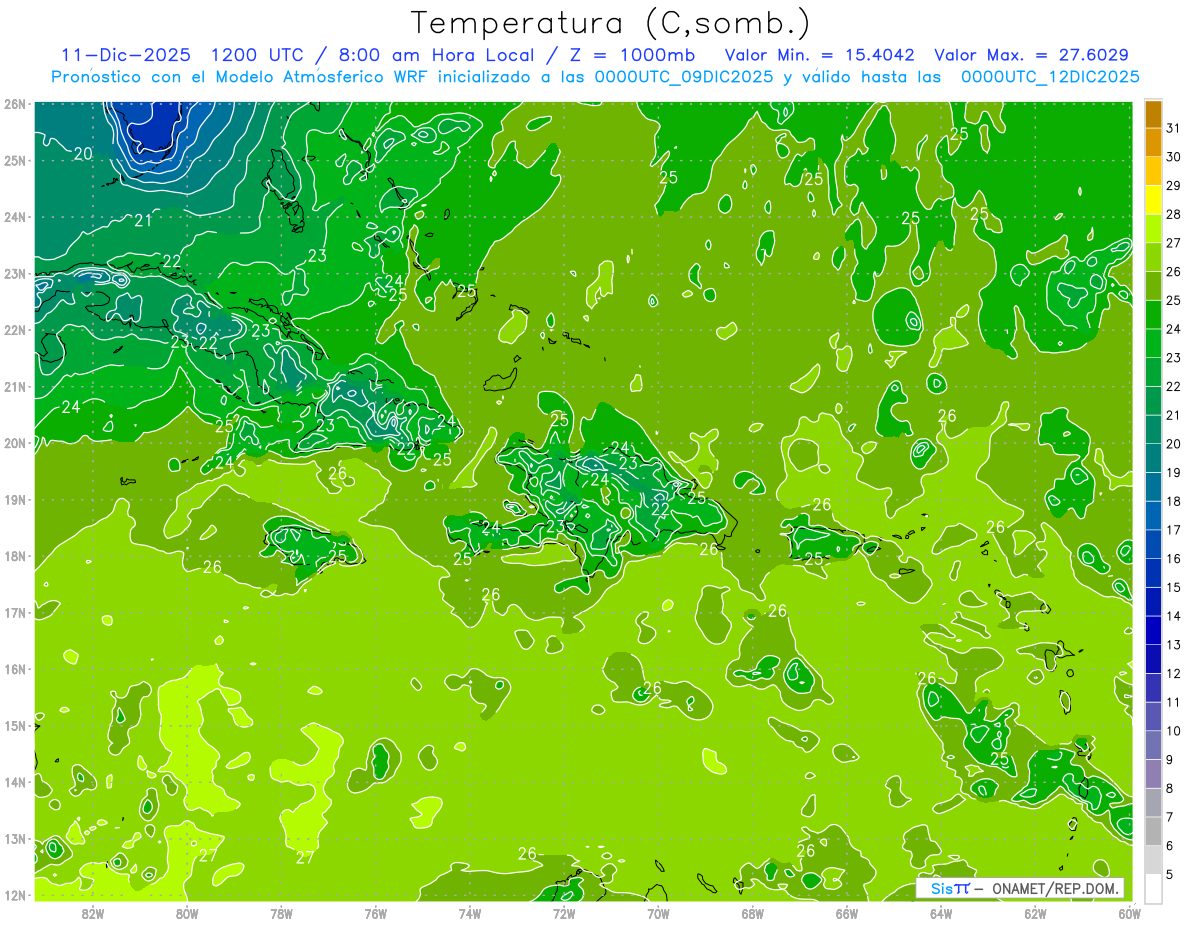The image size is (1200, 927).
Task: Click the 22N latitude label
Action: [x=15, y=330]
